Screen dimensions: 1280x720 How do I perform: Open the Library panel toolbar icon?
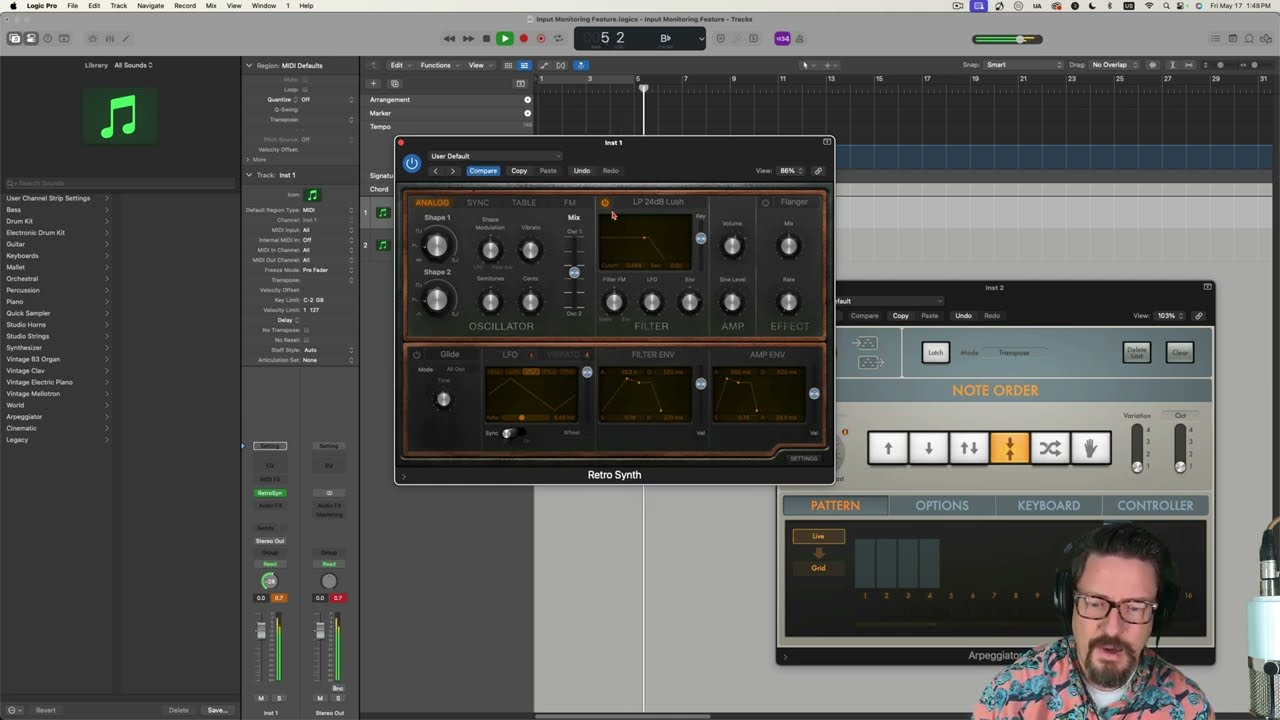[x=14, y=39]
